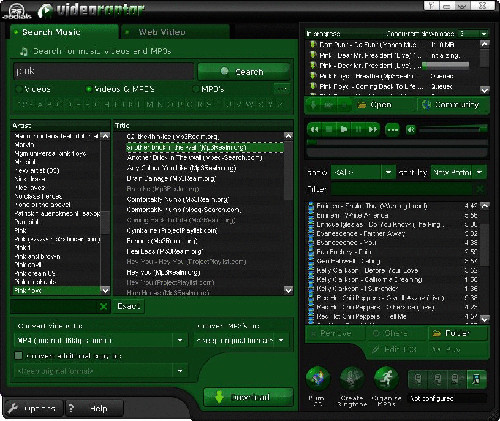Click up arrow of In progress list scrollbar
The height and width of the screenshot is (421, 500).
pos(485,44)
